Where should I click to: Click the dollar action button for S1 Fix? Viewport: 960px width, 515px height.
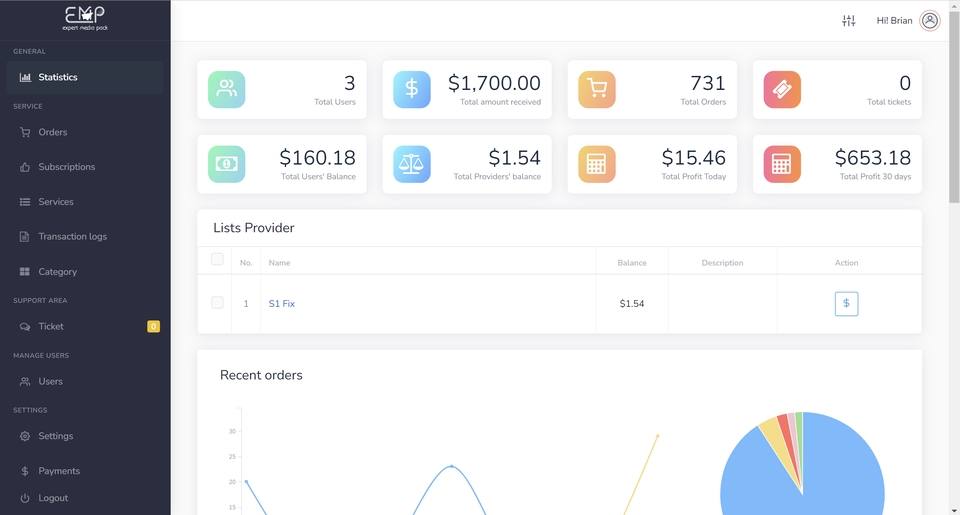pos(847,304)
